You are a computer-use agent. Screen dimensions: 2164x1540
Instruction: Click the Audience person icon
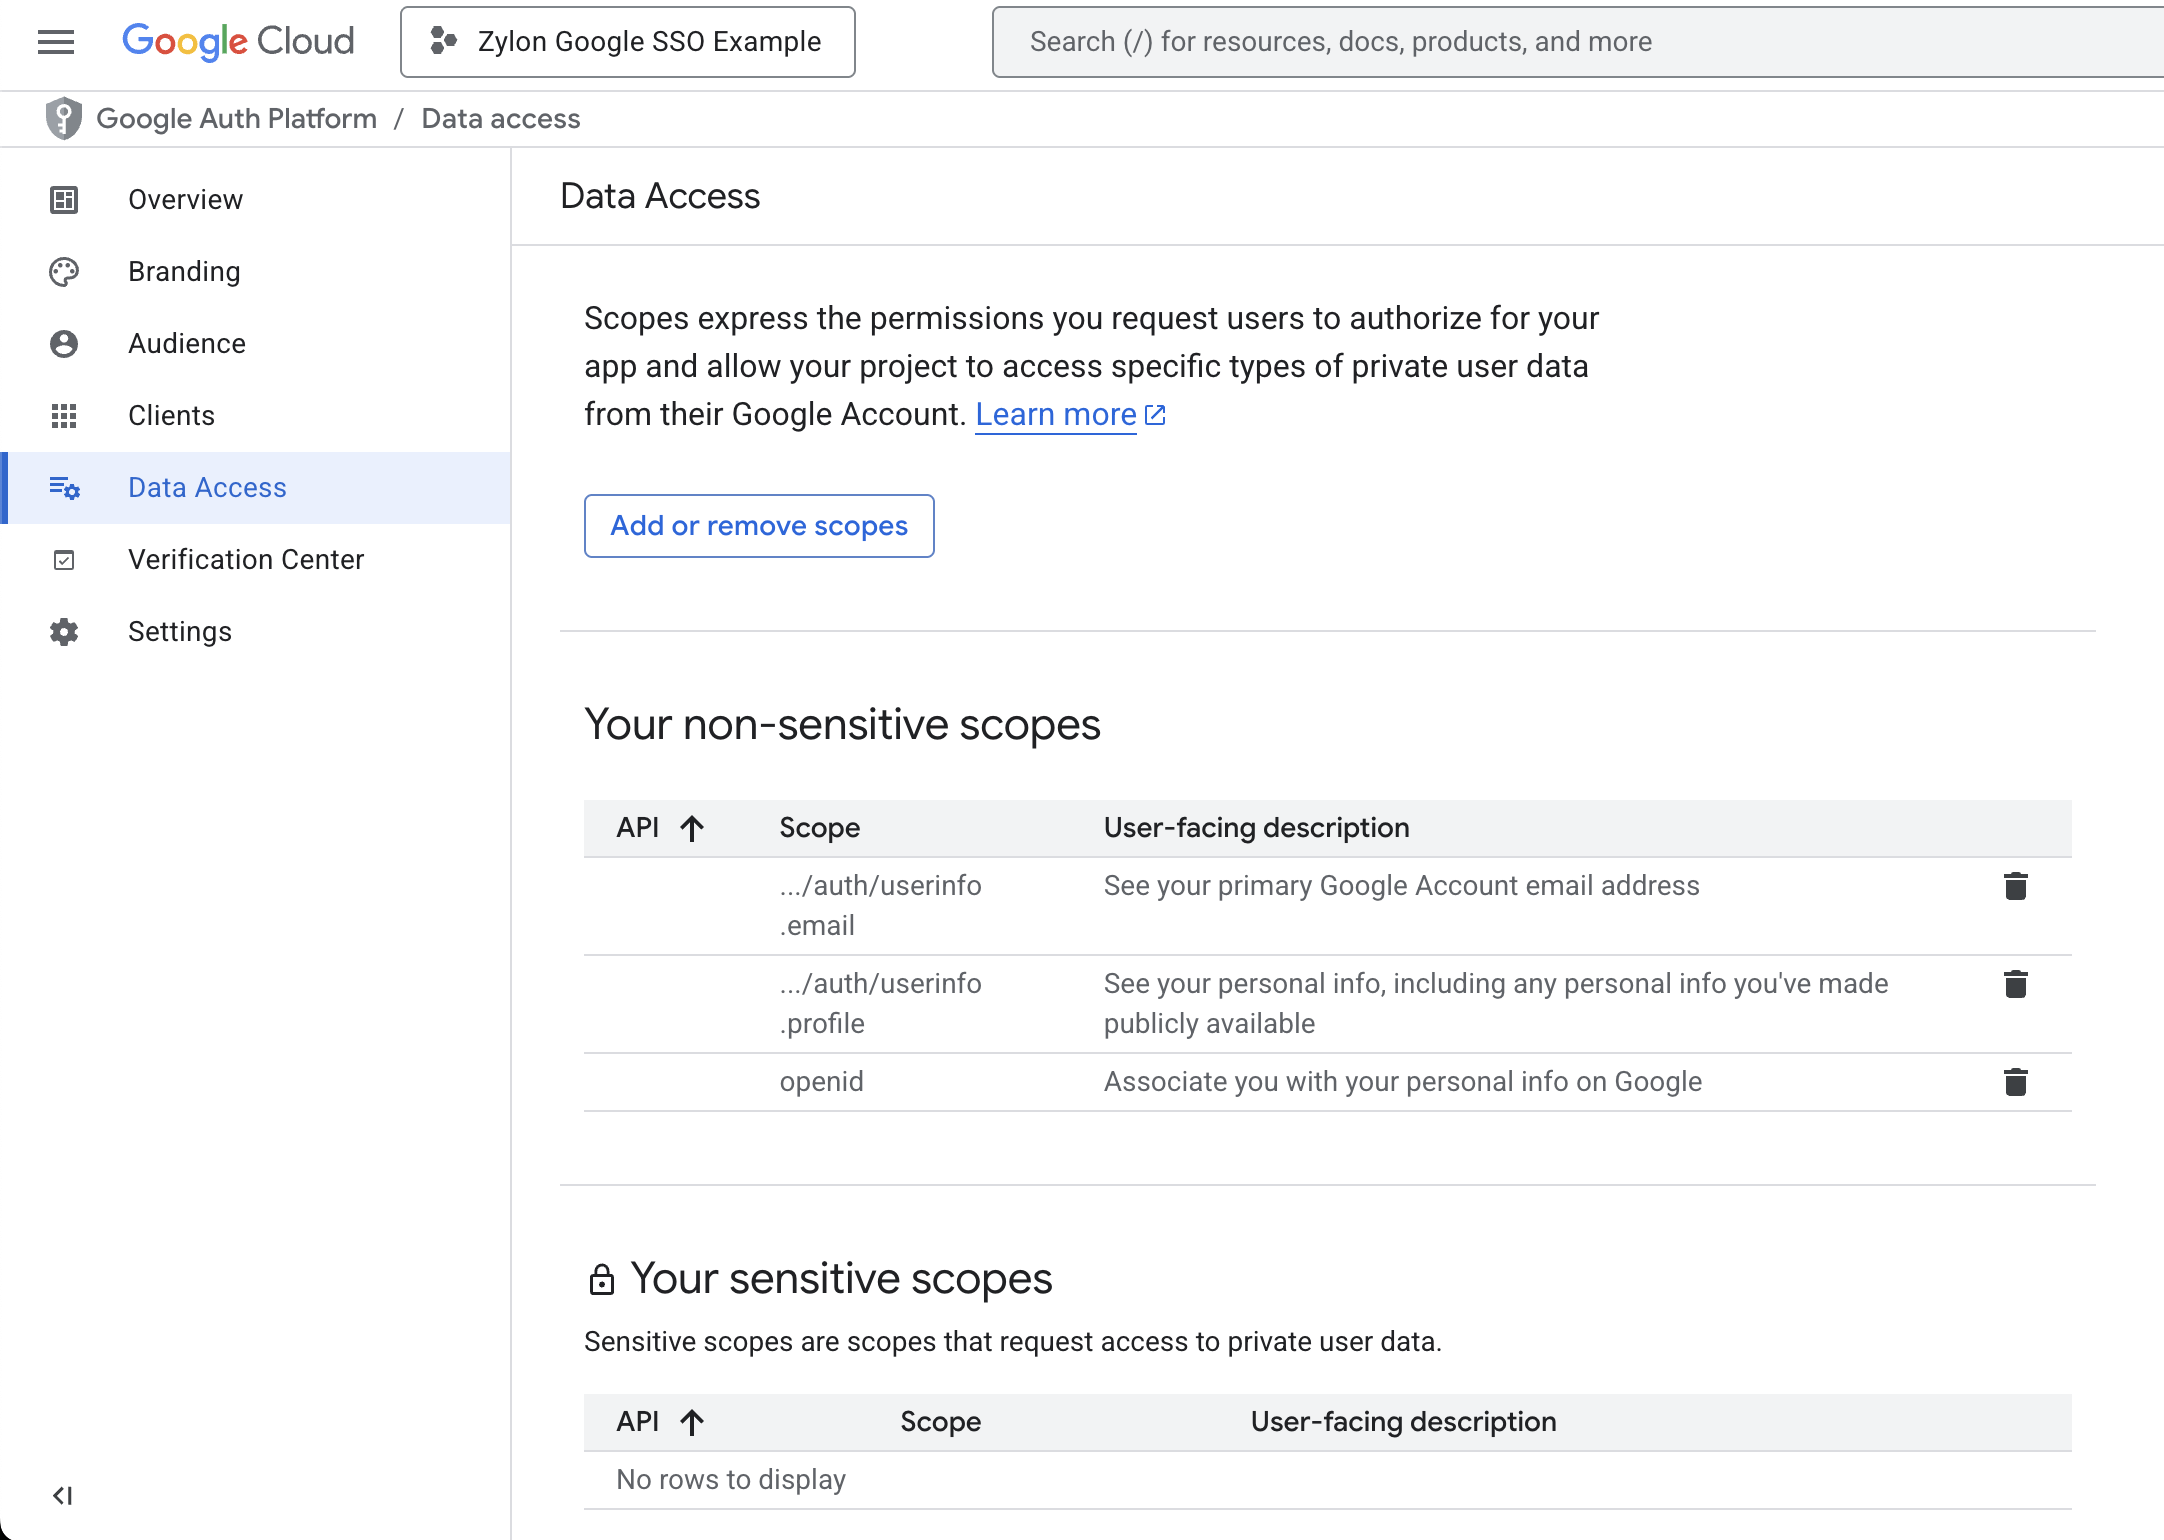64,343
